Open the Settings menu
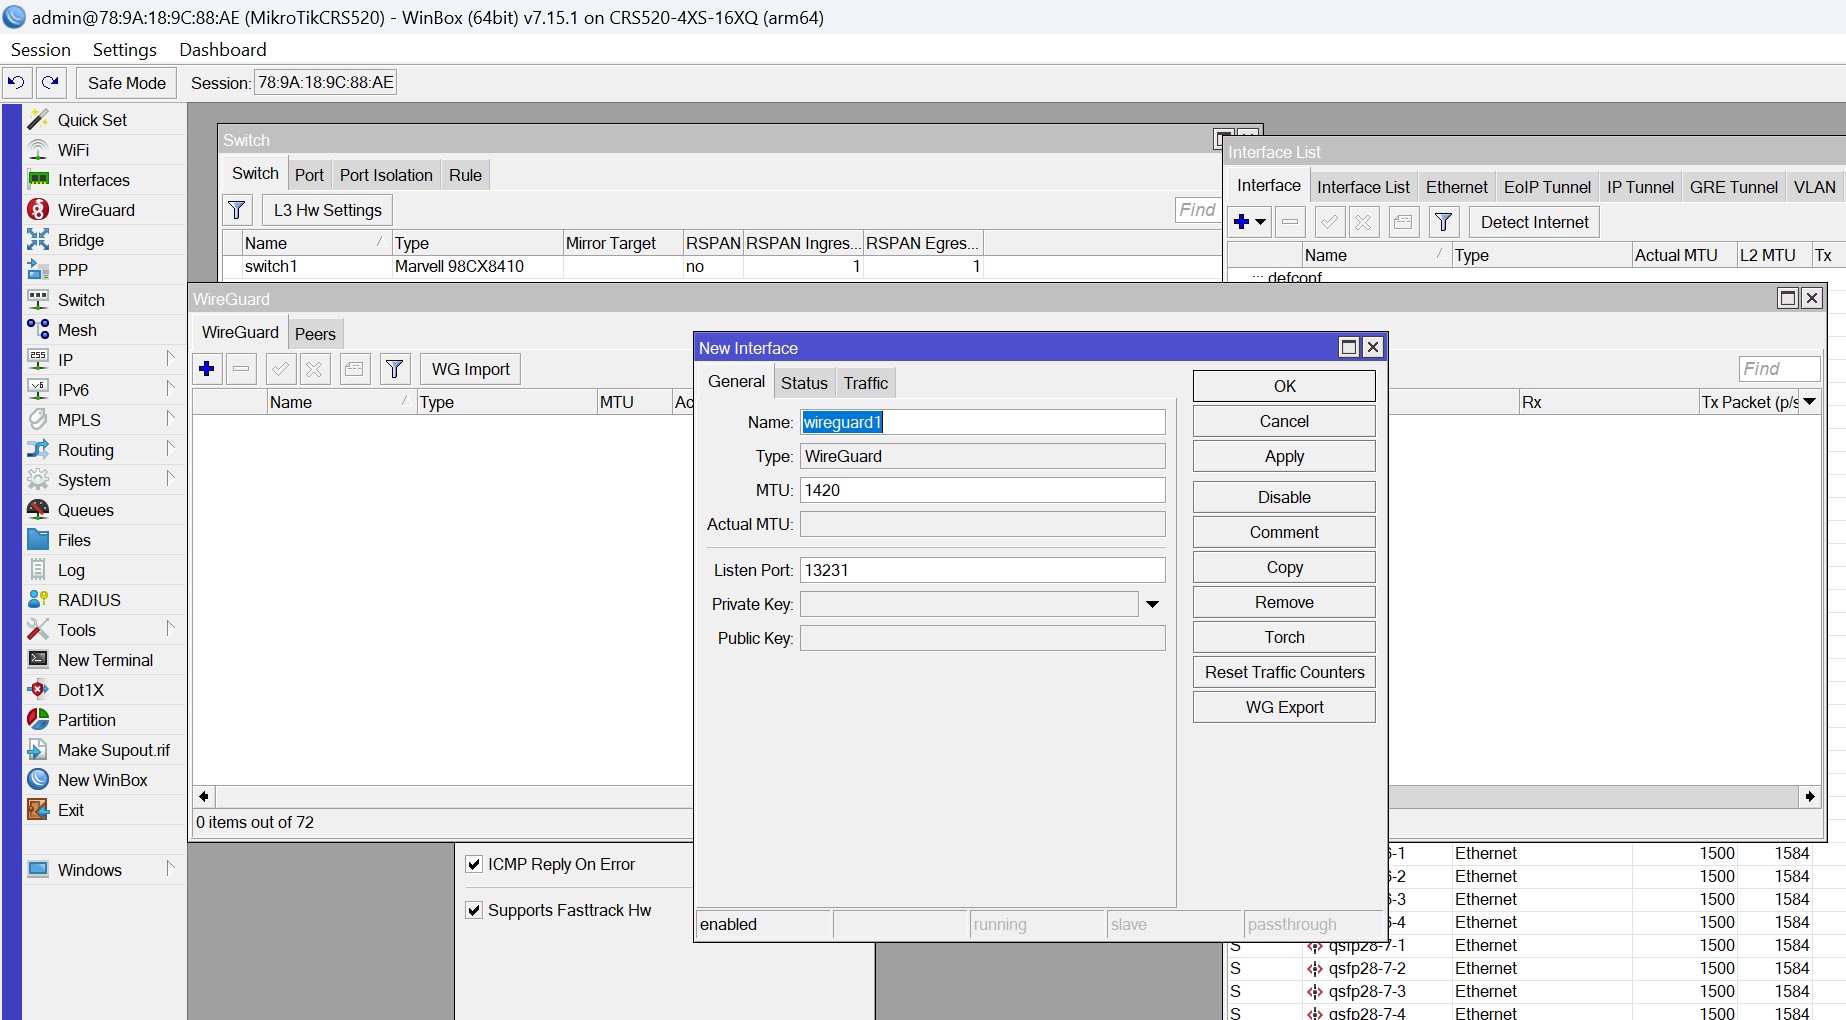 tap(124, 50)
